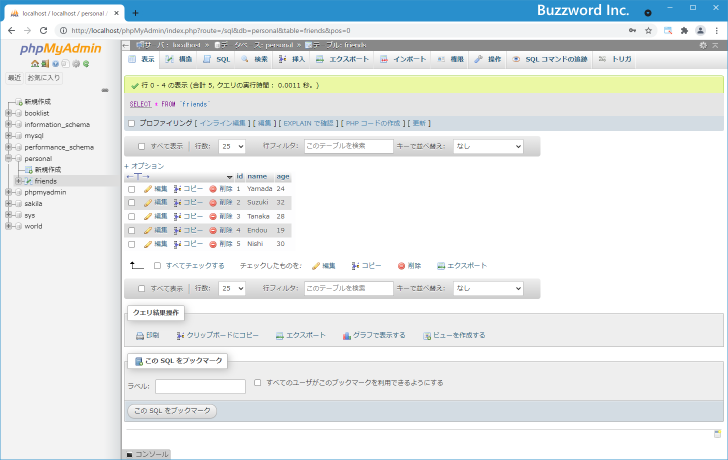Open the インポート (Import) tab
This screenshot has width=728, height=460.
pyautogui.click(x=403, y=60)
